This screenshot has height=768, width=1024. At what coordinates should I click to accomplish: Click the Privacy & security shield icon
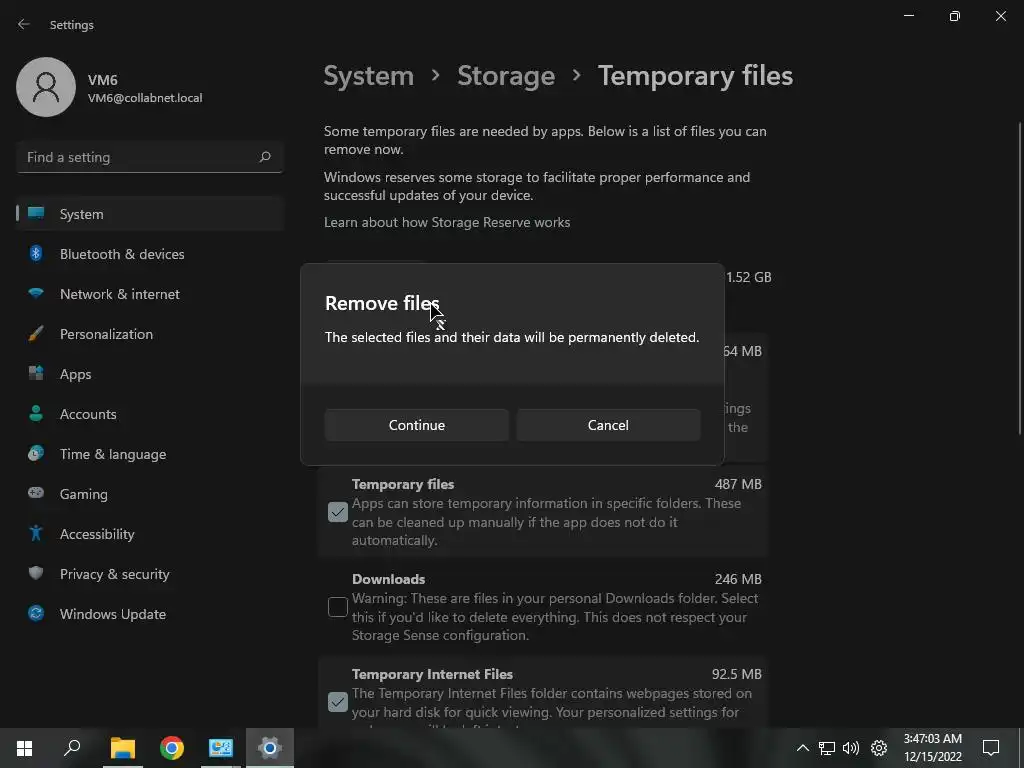36,573
